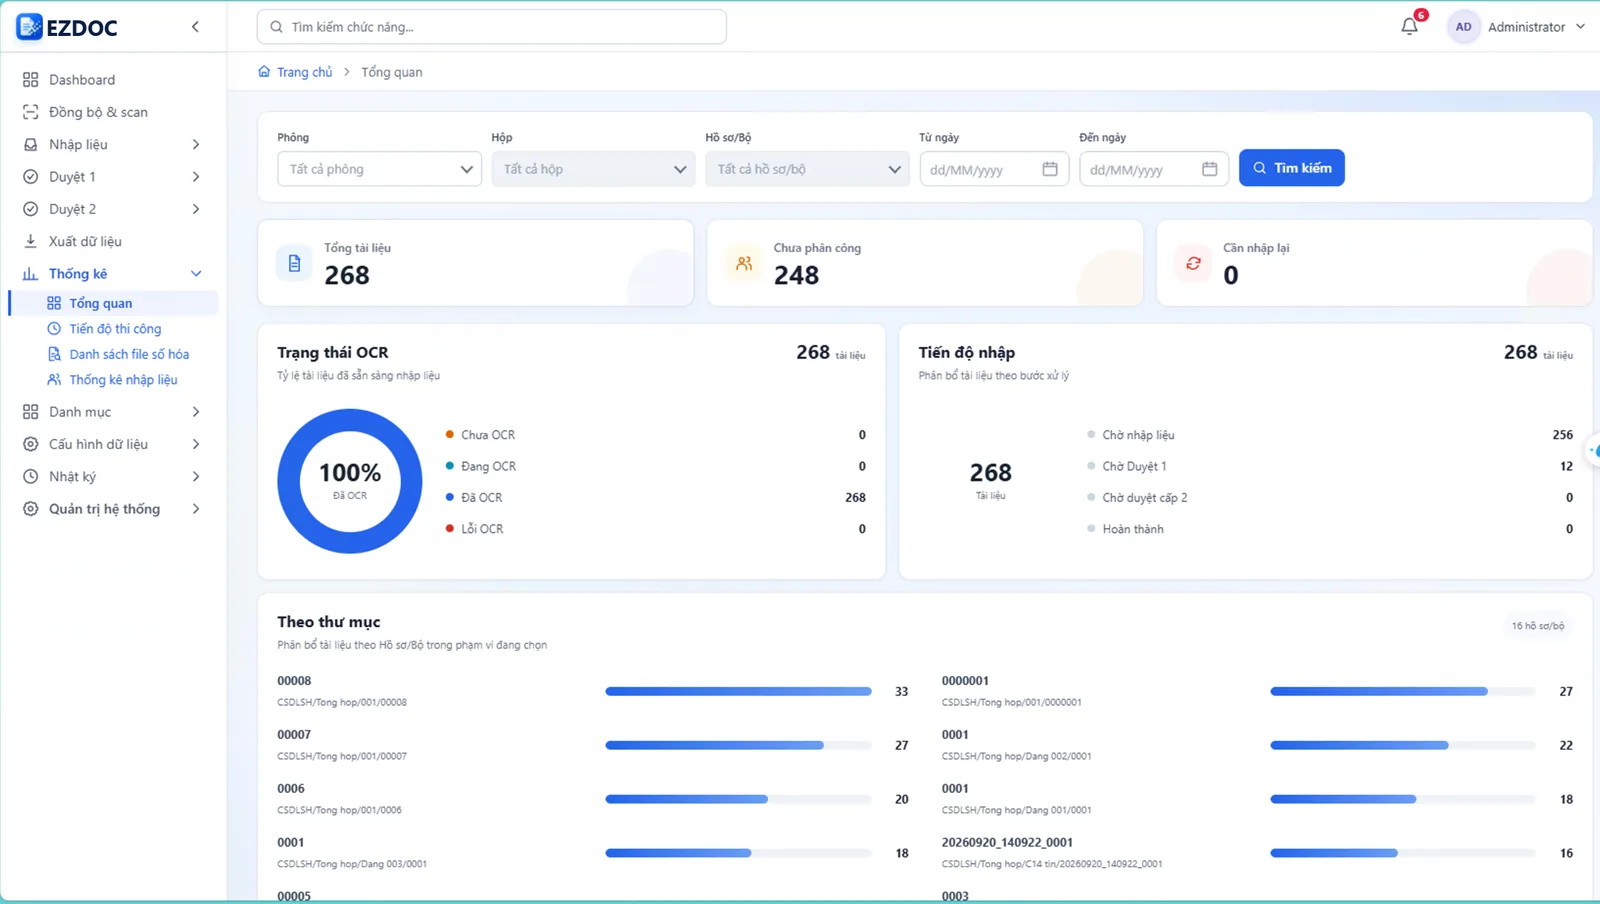The image size is (1600, 904).
Task: Click the Dashboard grid icon
Action: point(31,80)
